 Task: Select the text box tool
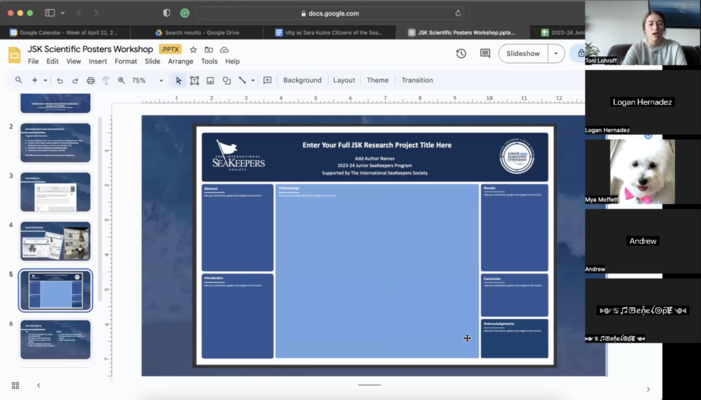pyautogui.click(x=194, y=80)
